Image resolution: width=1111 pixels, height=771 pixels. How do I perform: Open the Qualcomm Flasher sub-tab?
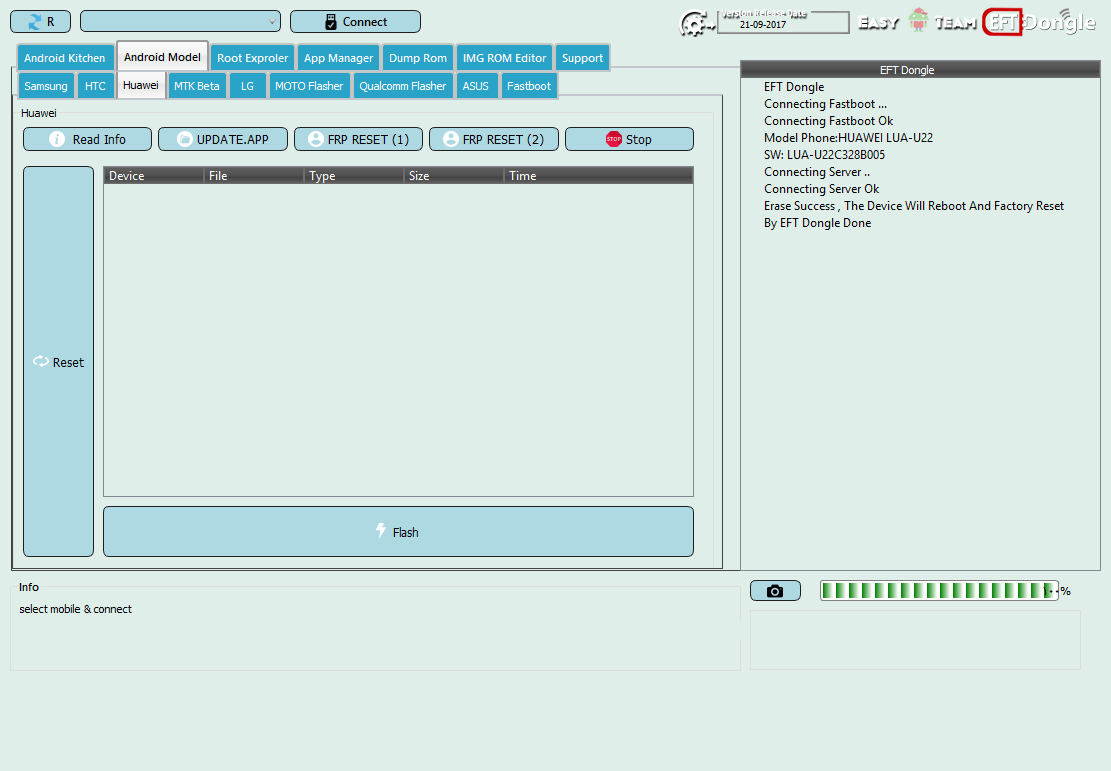coord(402,86)
